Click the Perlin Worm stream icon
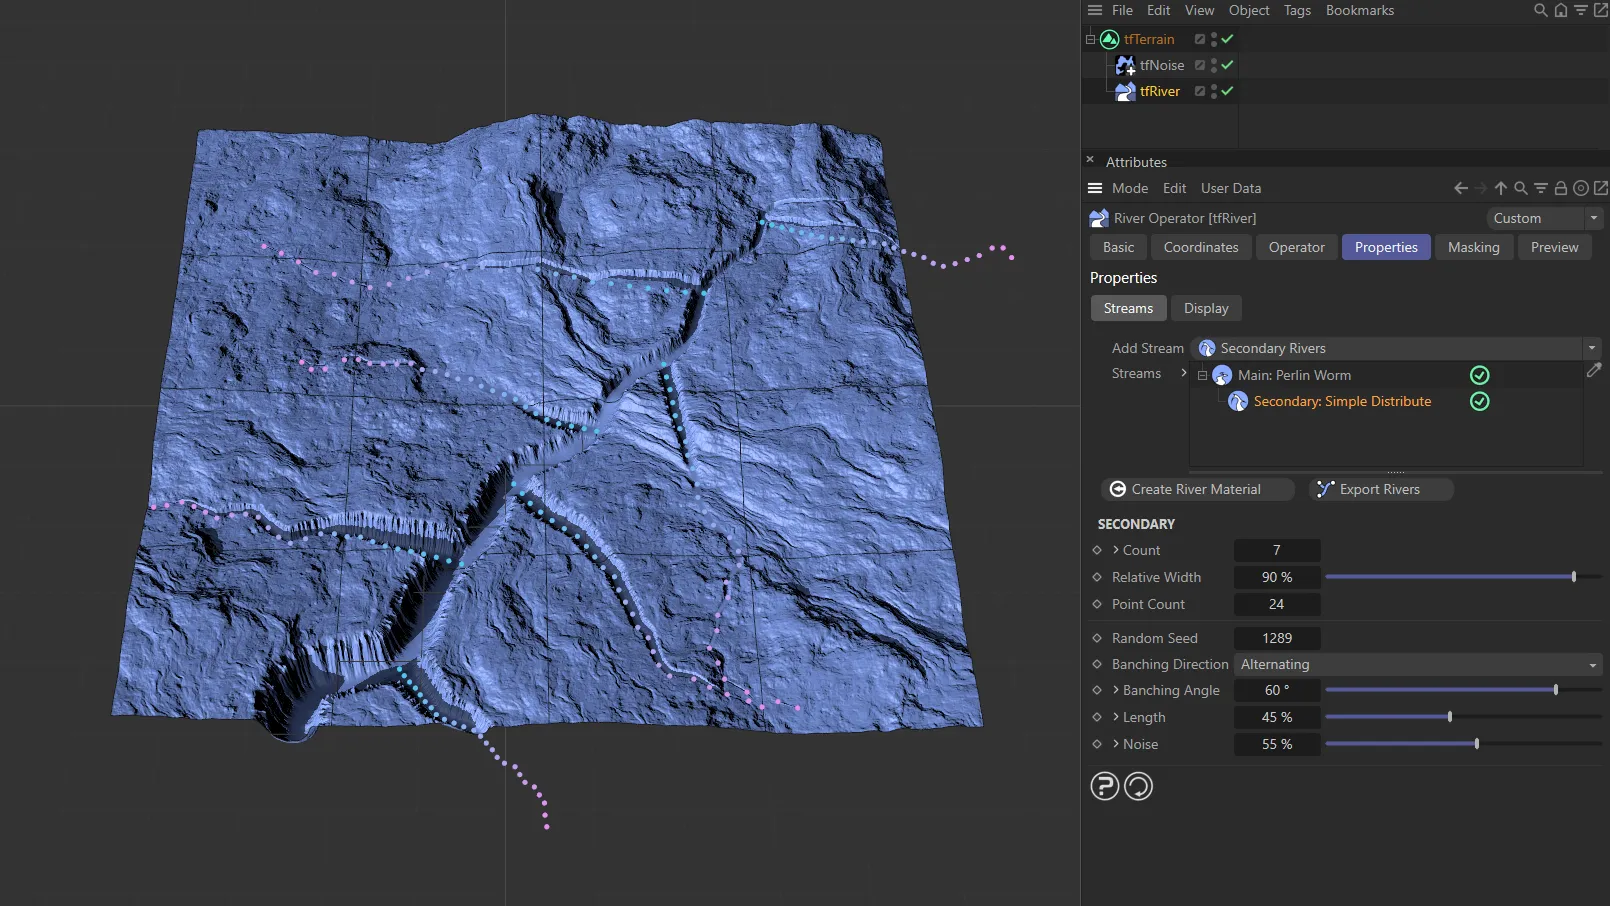 tap(1222, 375)
